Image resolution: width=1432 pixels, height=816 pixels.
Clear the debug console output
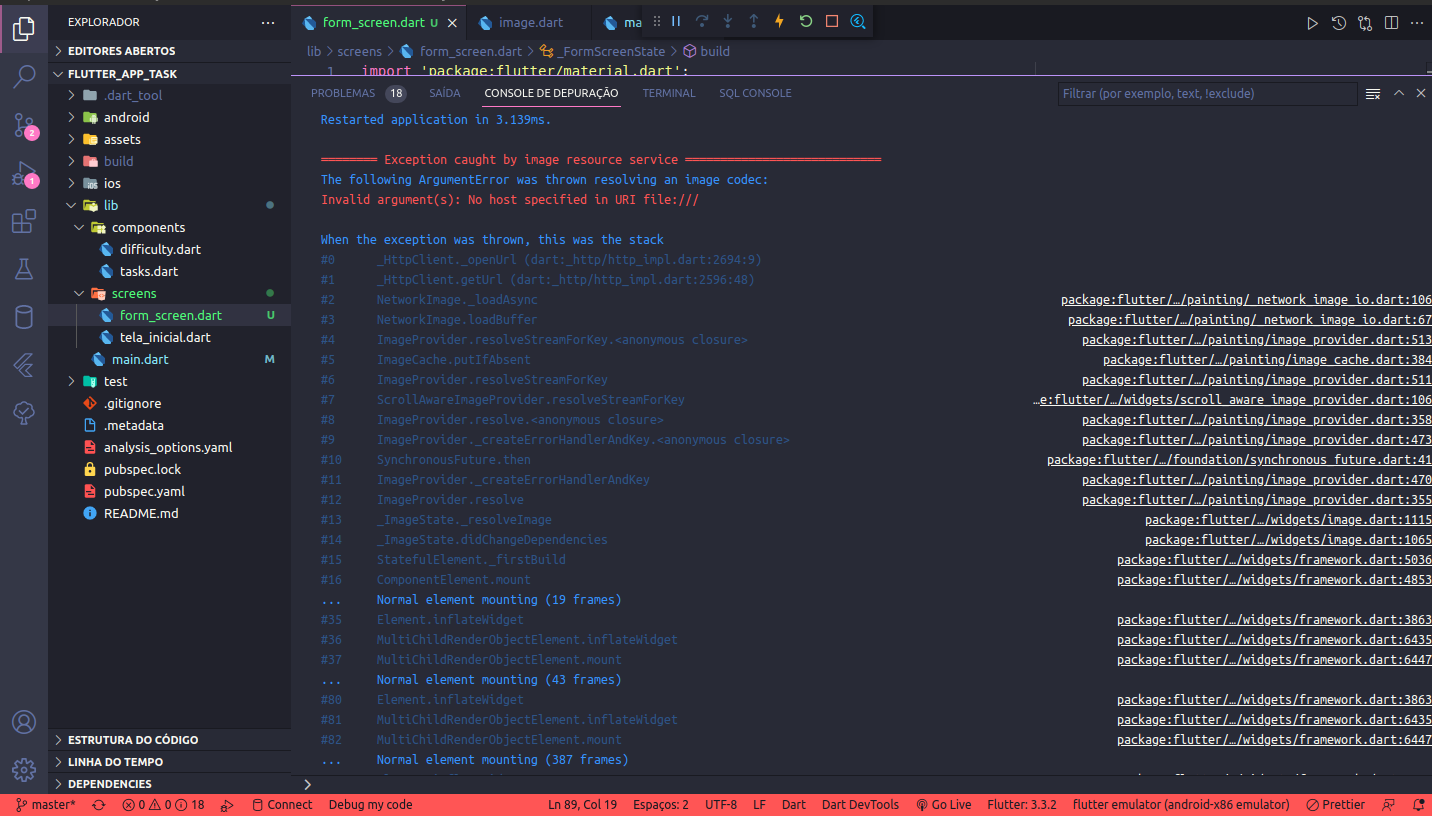click(x=1373, y=93)
